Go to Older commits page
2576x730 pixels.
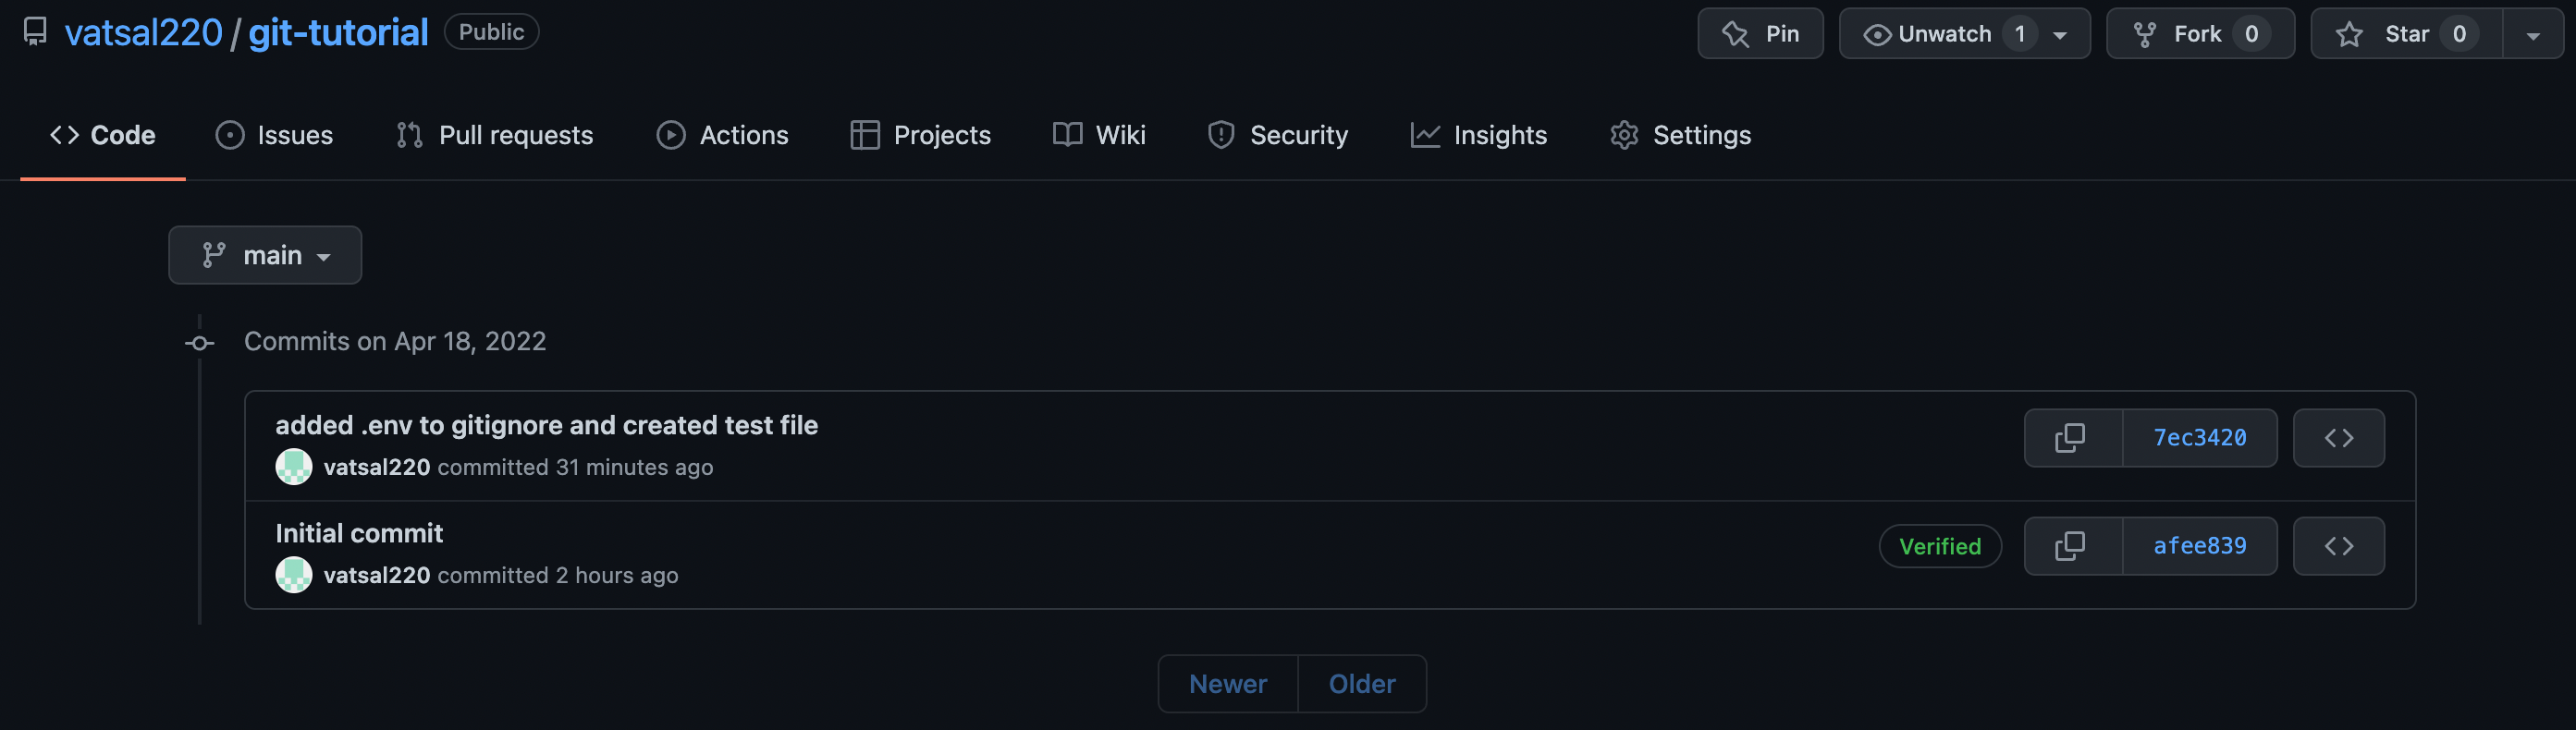pos(1361,684)
